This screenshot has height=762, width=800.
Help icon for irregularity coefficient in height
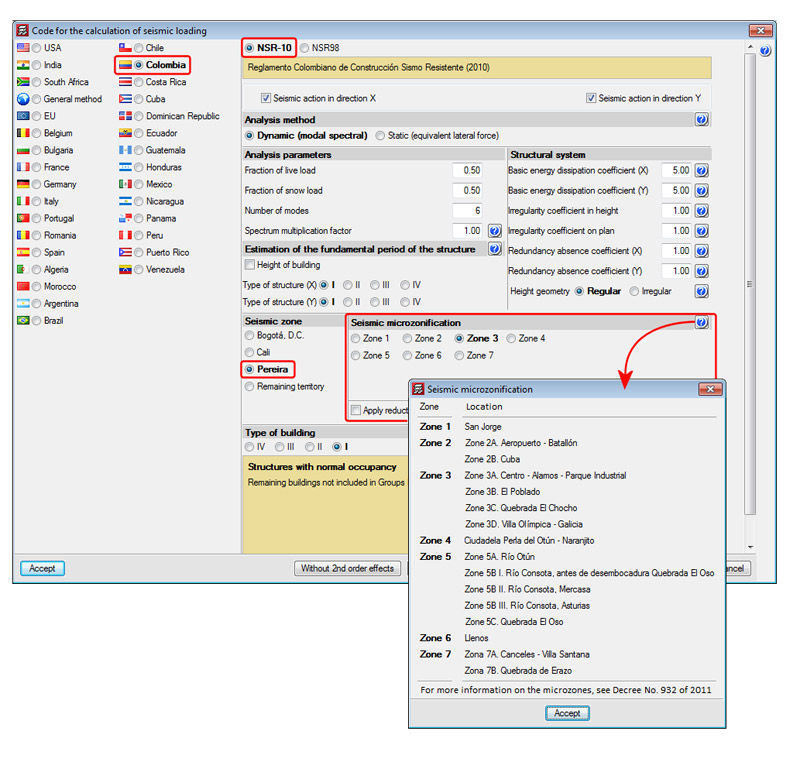[x=702, y=211]
